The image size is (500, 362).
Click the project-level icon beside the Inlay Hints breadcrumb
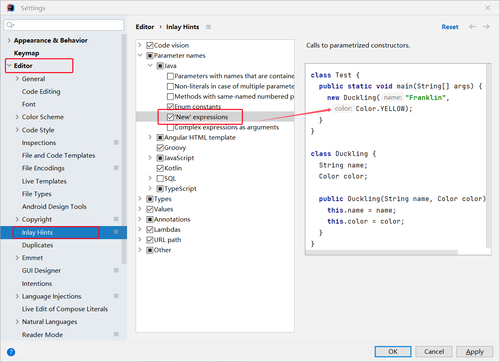pos(208,27)
